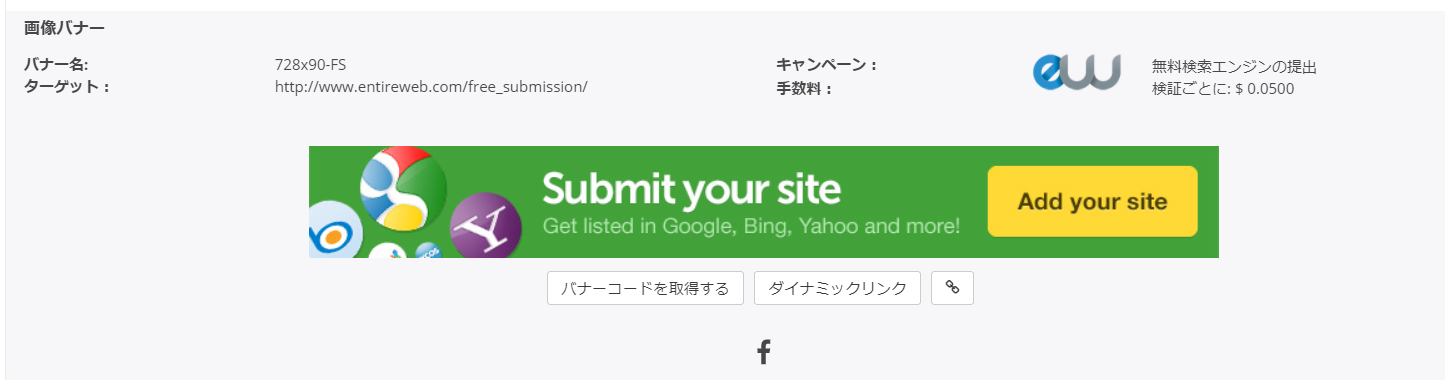Select the 728x90-FS banner name text
Viewport: 1445px width, 380px height.
click(310, 65)
